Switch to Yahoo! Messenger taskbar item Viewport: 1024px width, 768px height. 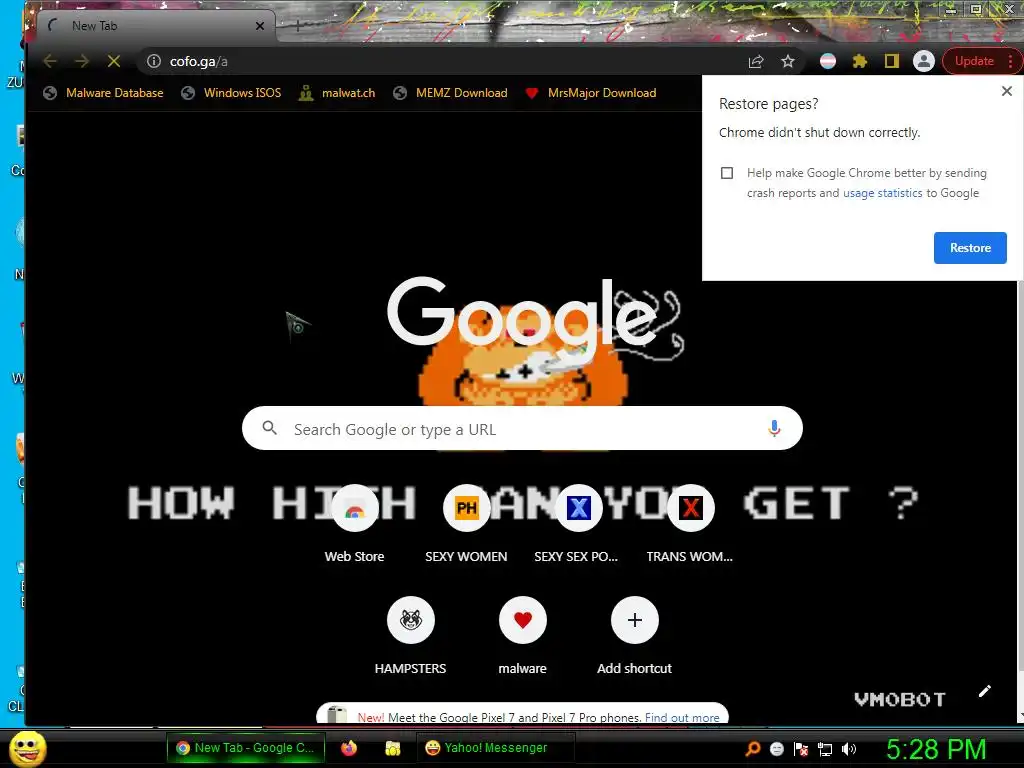click(x=495, y=748)
